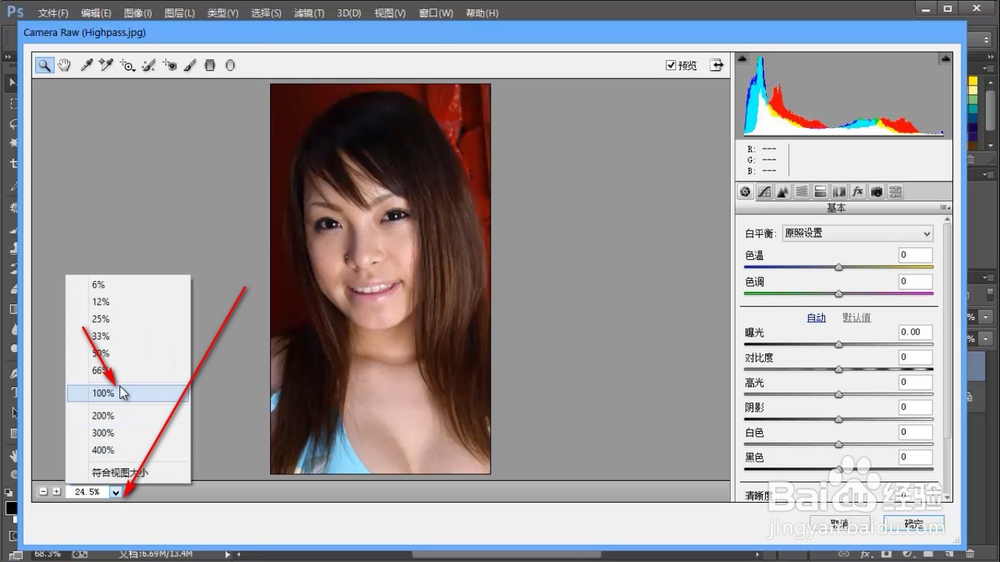Click the 对比度 value input field
This screenshot has width=1000, height=562.
click(915, 357)
